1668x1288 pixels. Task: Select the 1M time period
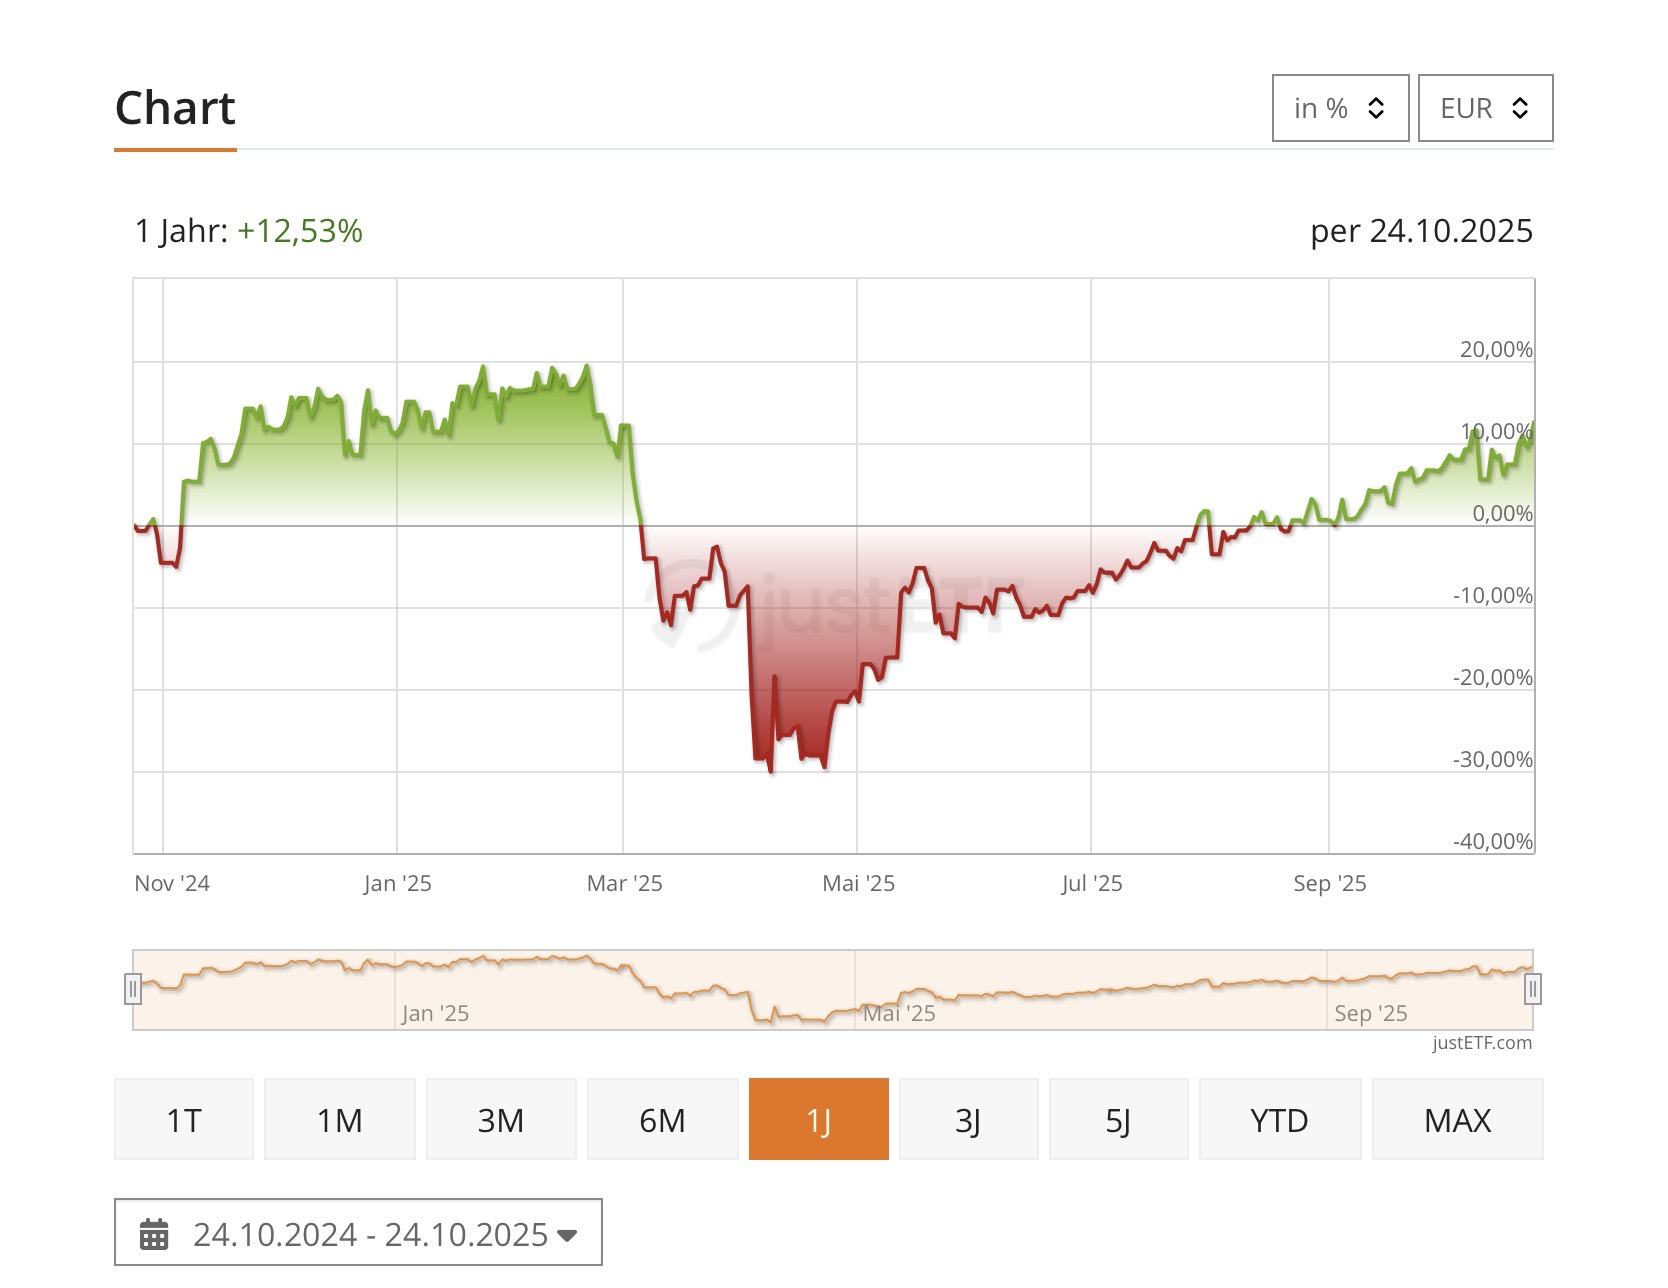click(x=339, y=1119)
